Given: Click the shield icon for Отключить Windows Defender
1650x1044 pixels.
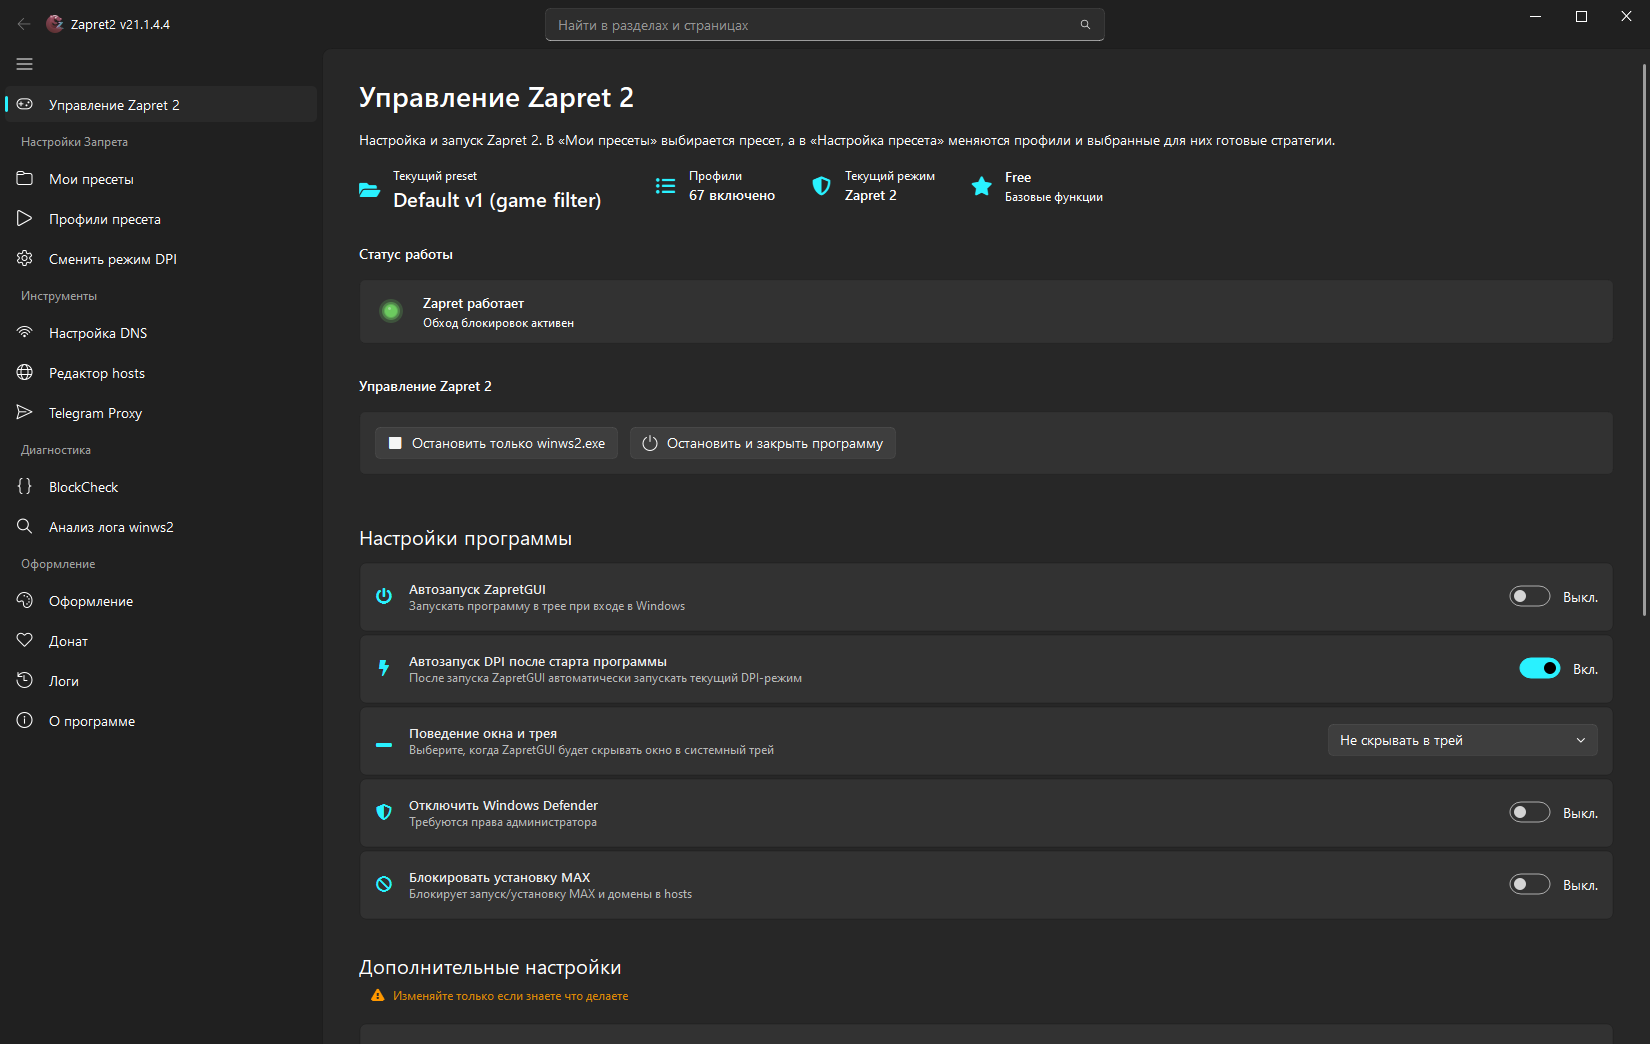Looking at the screenshot, I should tap(384, 812).
